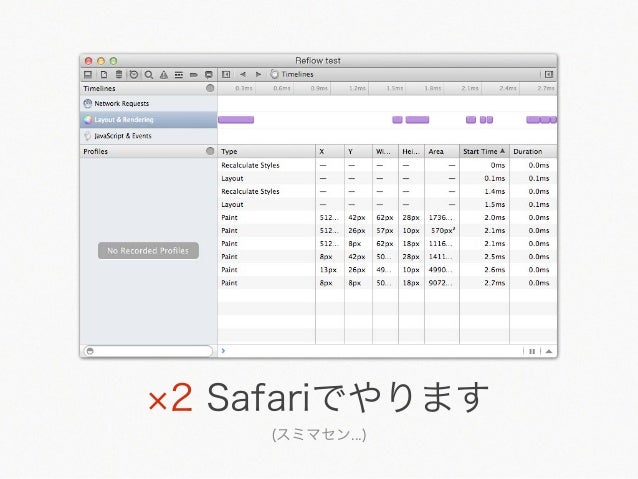The width and height of the screenshot is (638, 479).
Task: Sort by the Duration column header
Action: tap(533, 151)
